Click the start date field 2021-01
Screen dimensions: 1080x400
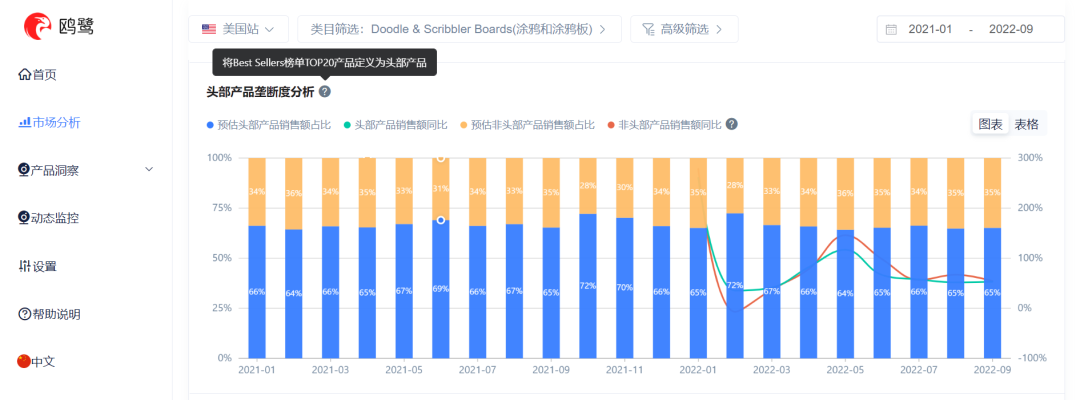[930, 29]
